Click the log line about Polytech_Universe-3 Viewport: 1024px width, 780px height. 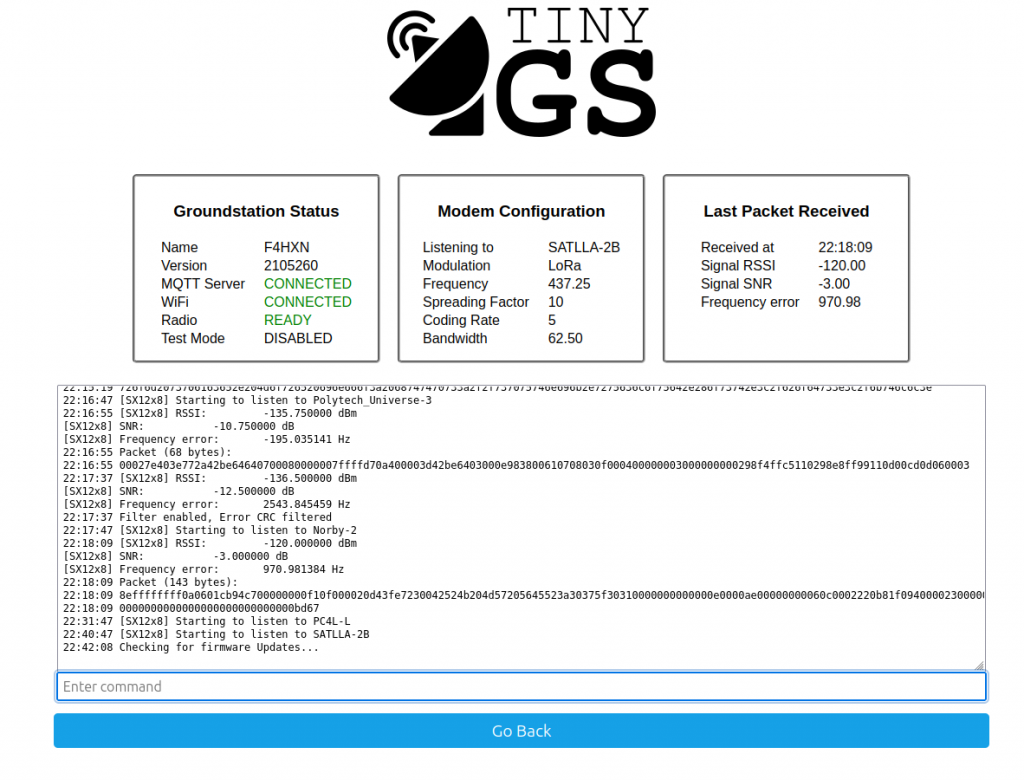pyautogui.click(x=247, y=400)
